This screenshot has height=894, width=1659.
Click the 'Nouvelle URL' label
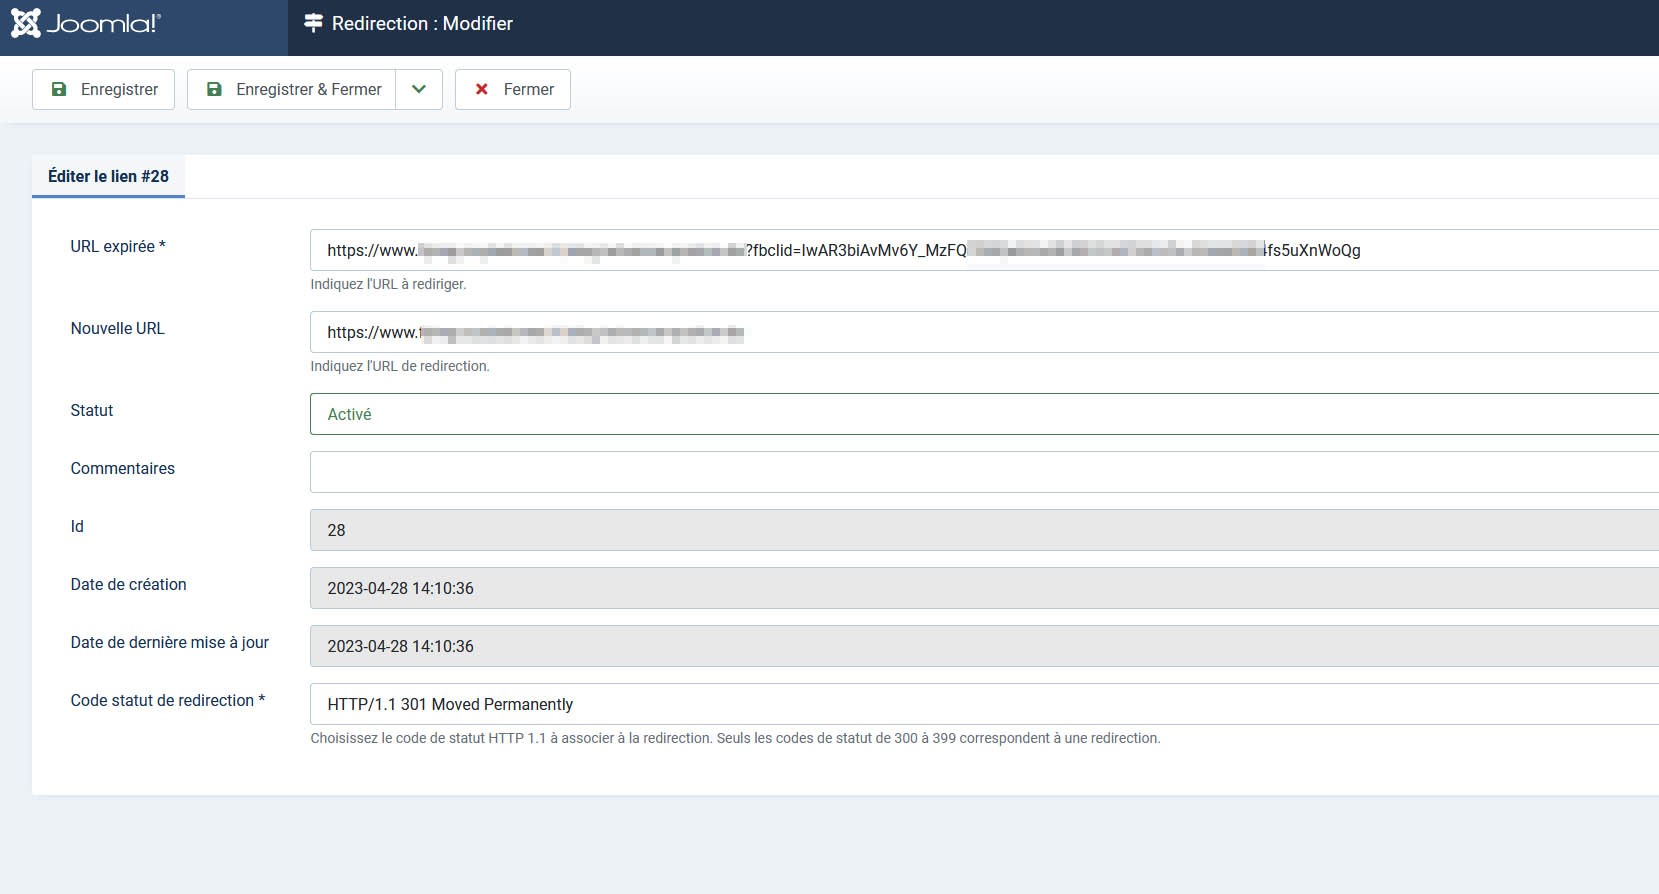click(x=117, y=328)
